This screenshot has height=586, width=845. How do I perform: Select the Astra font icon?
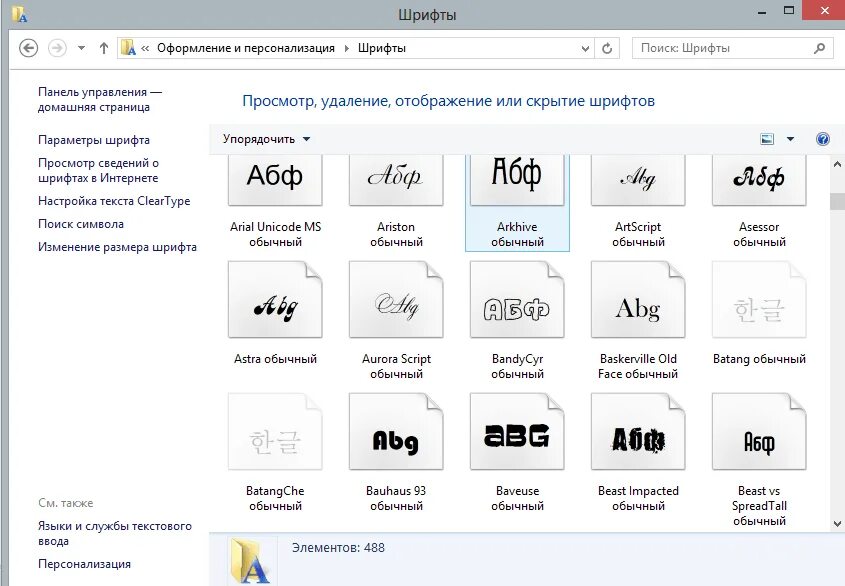point(275,300)
